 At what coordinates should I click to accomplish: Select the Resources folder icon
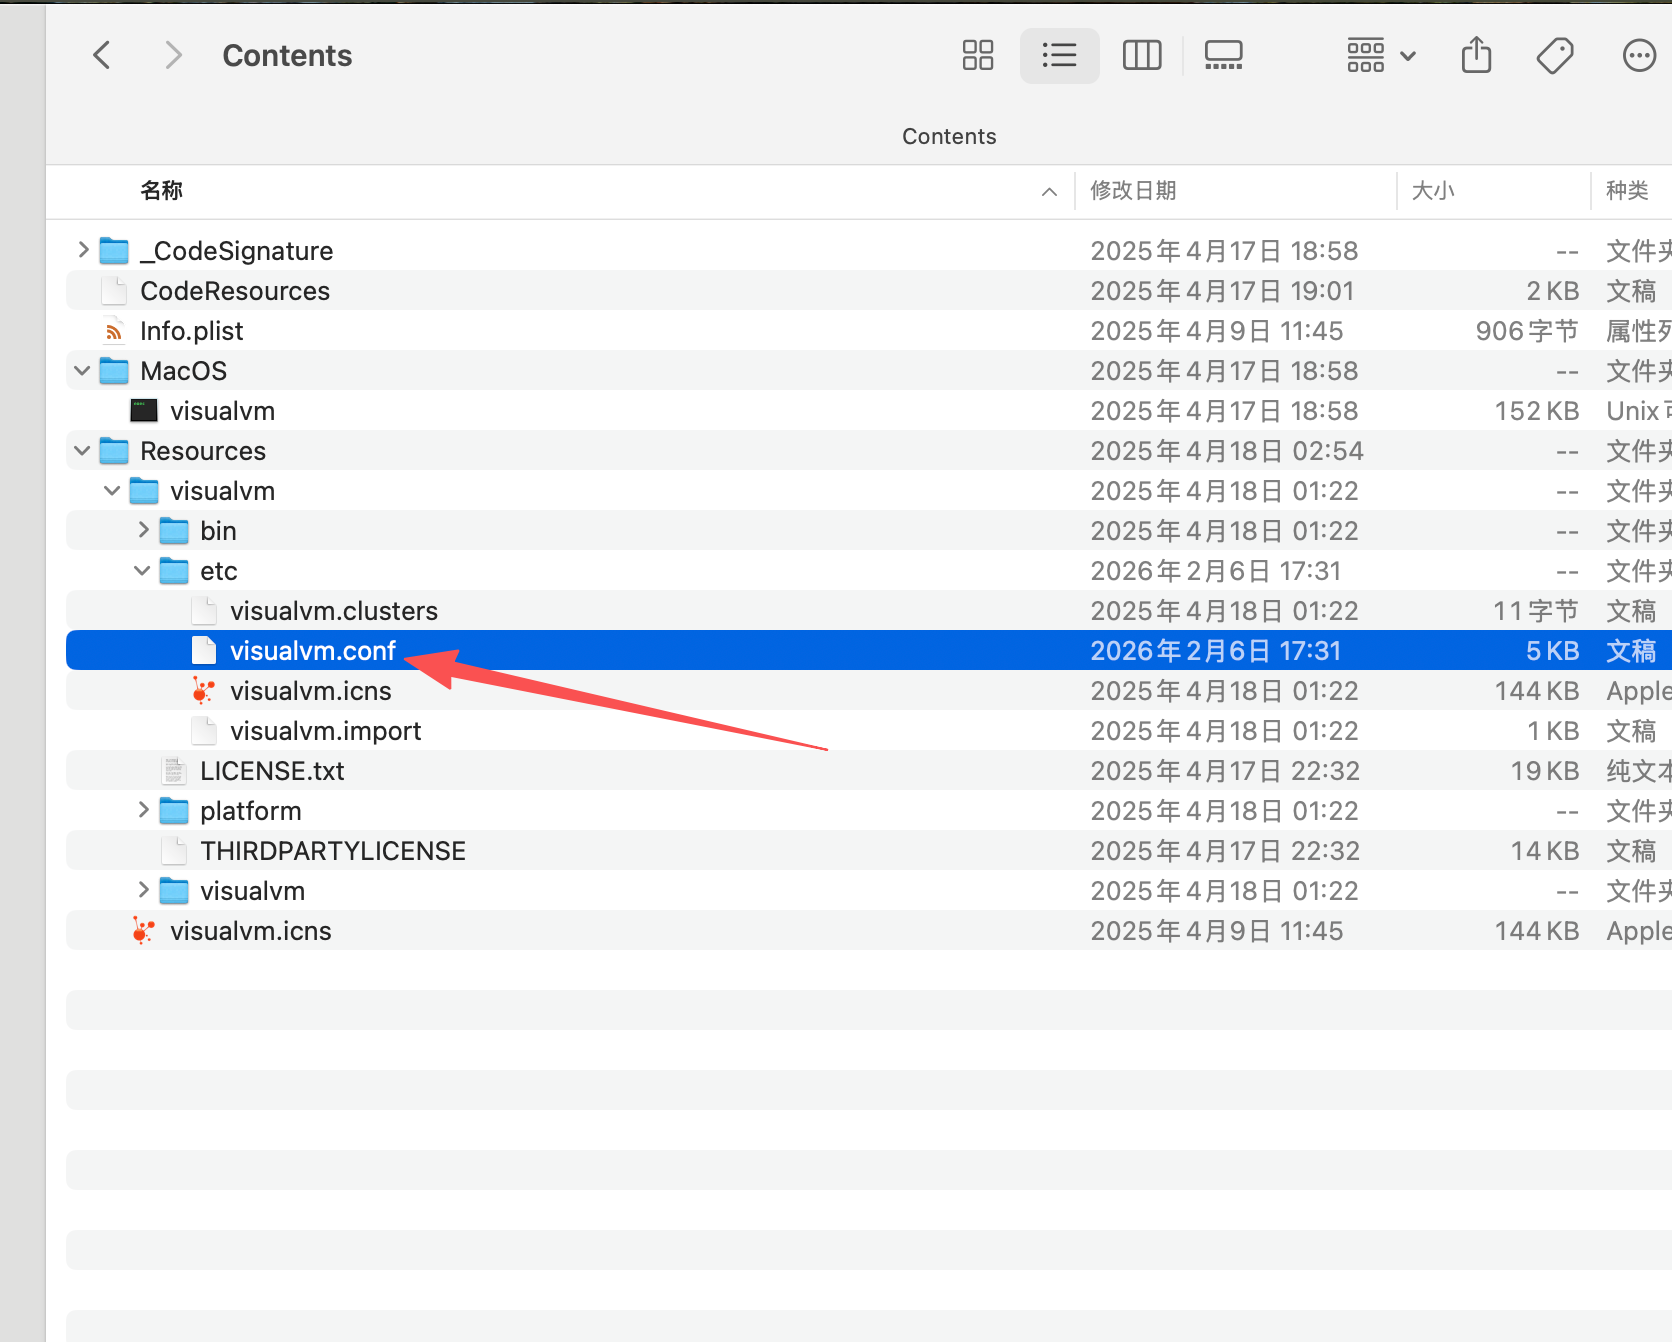[114, 450]
